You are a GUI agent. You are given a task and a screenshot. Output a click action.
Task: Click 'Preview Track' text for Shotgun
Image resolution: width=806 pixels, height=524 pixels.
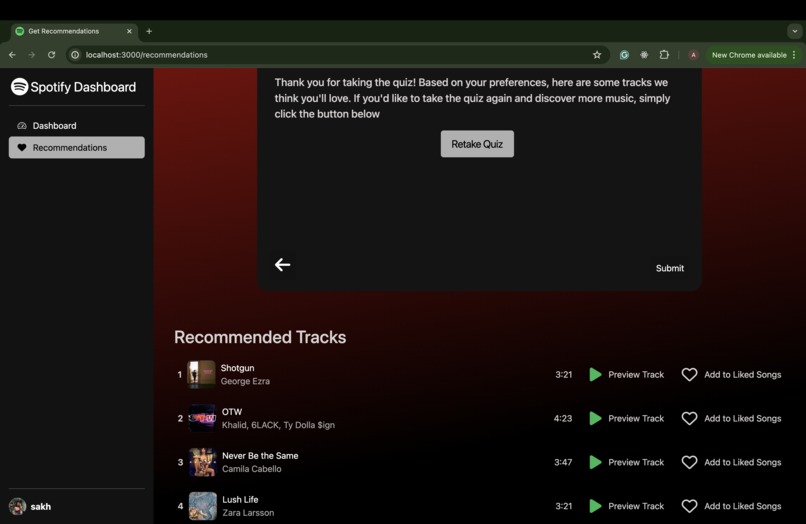coord(636,374)
